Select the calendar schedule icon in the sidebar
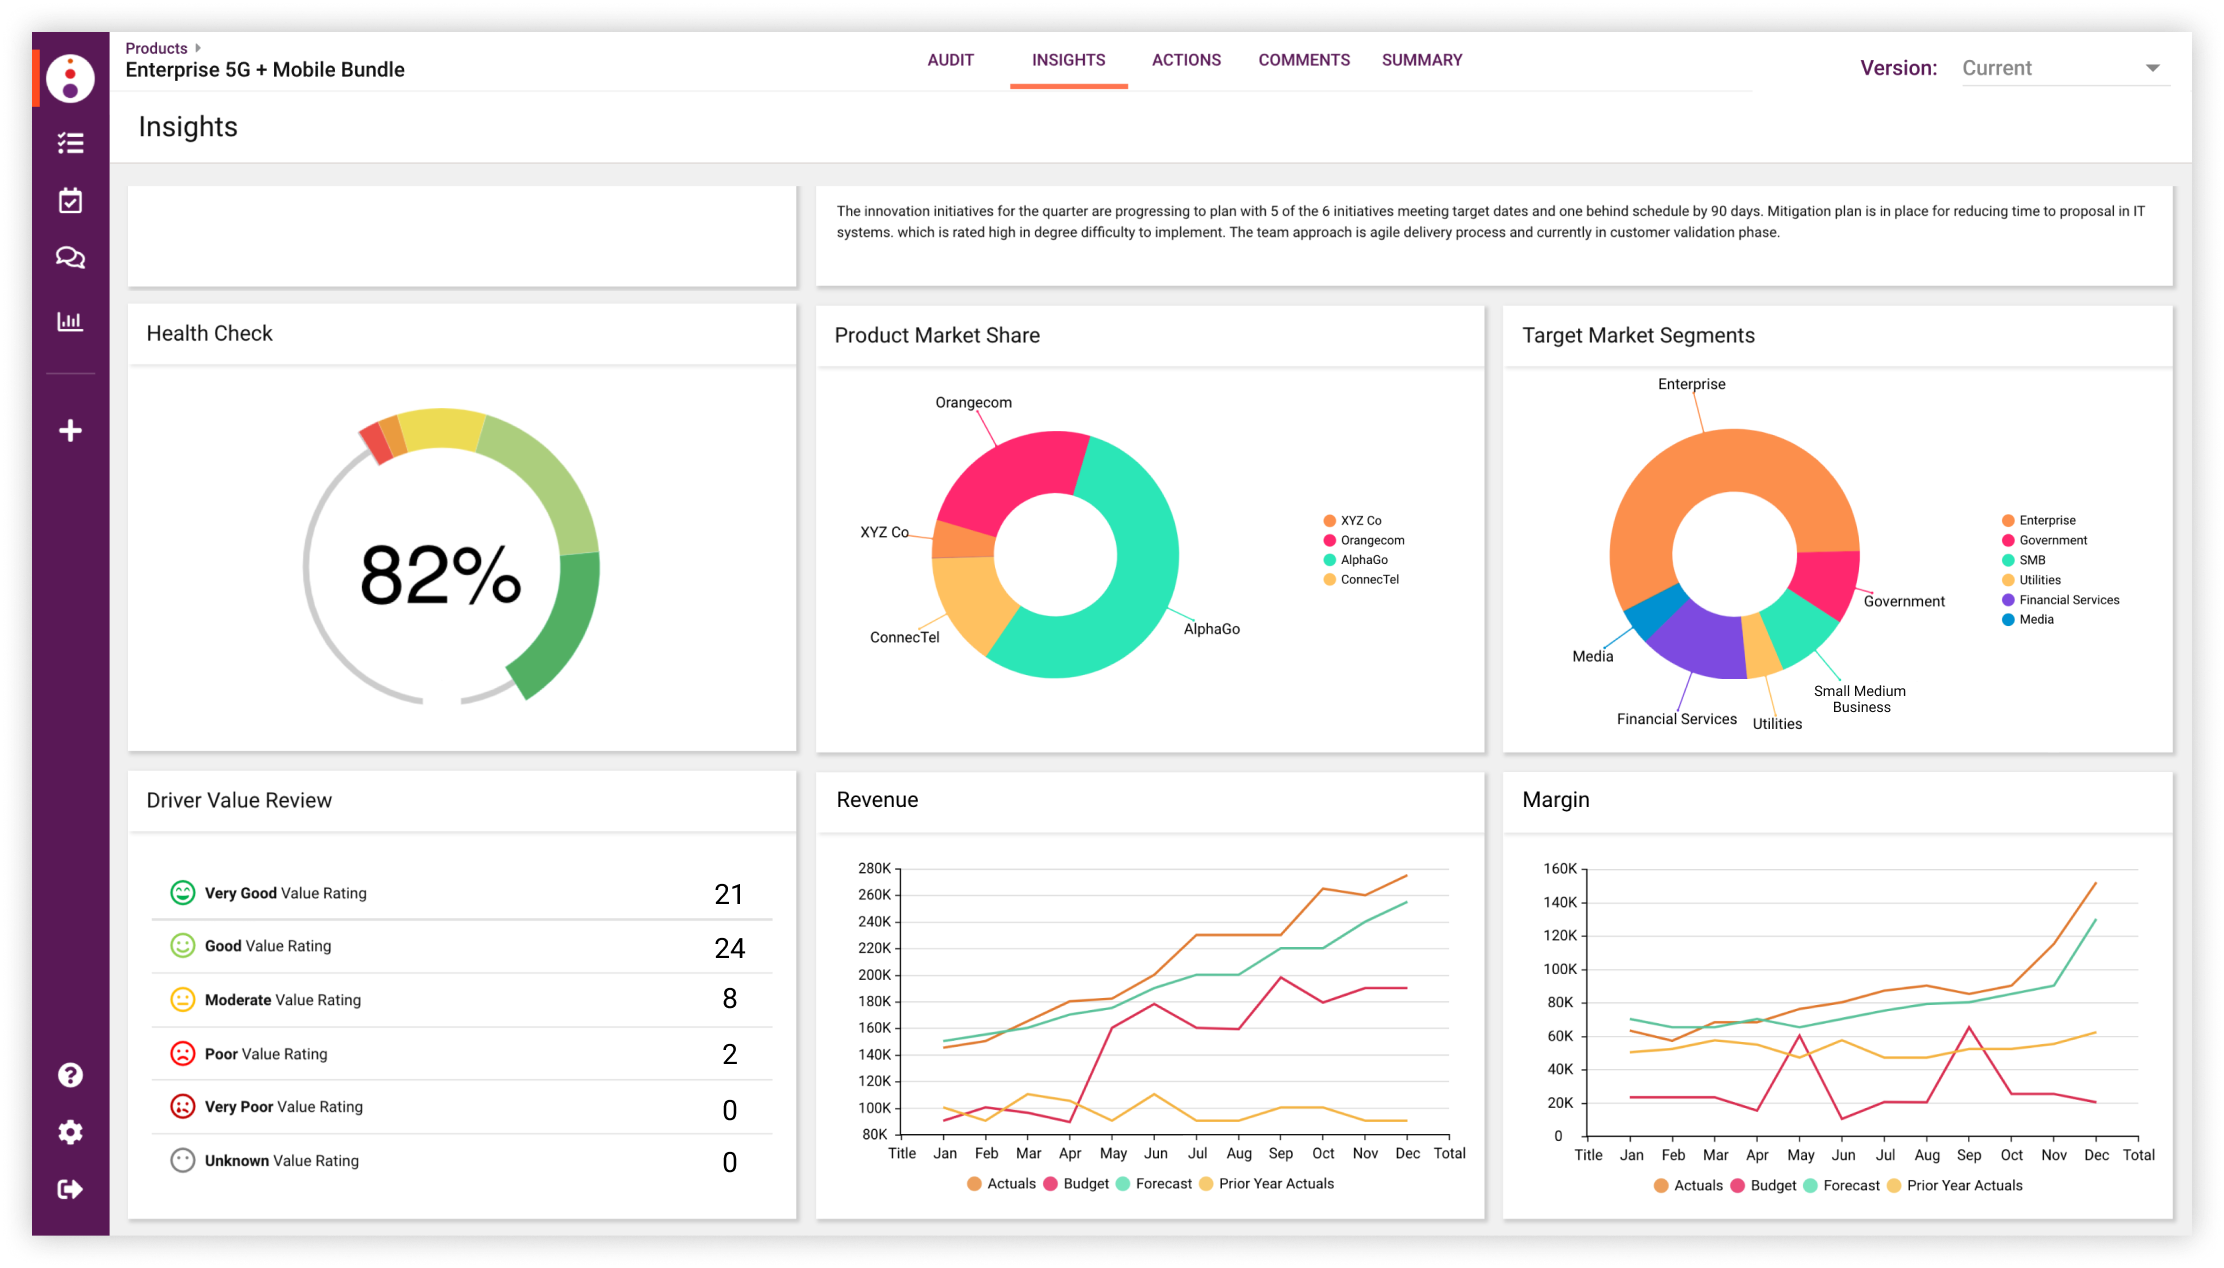The height and width of the screenshot is (1268, 2224). (70, 200)
